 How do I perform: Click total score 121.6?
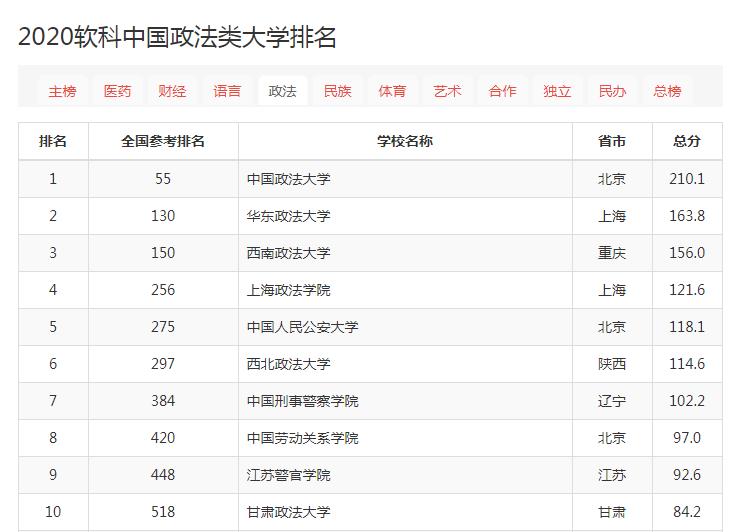click(x=687, y=290)
